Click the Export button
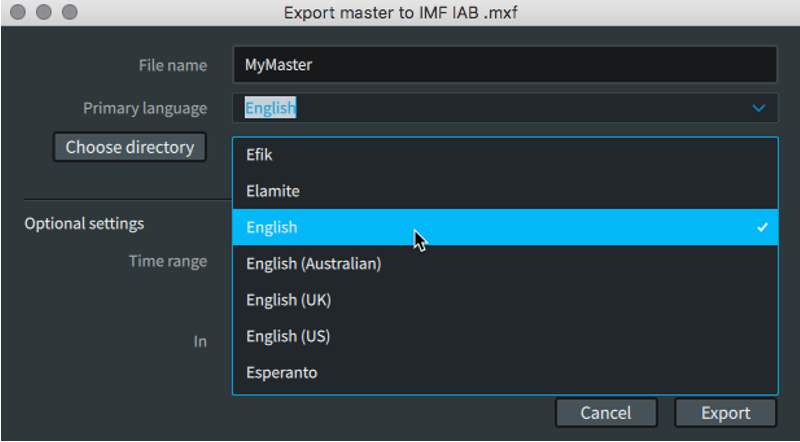This screenshot has height=442, width=800. tap(725, 412)
